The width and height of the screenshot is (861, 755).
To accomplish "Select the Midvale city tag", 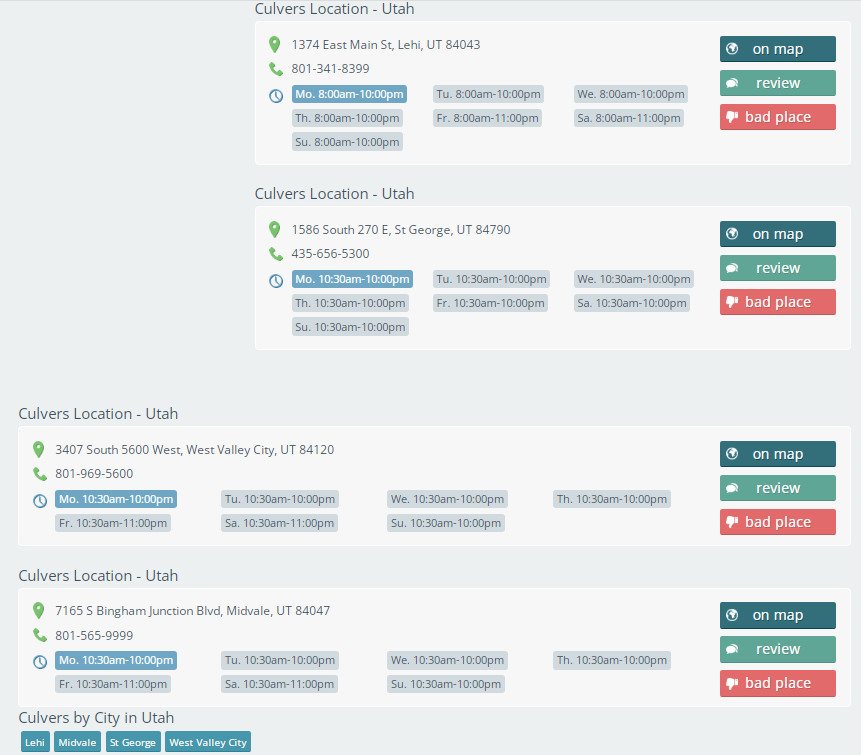I will 77,742.
